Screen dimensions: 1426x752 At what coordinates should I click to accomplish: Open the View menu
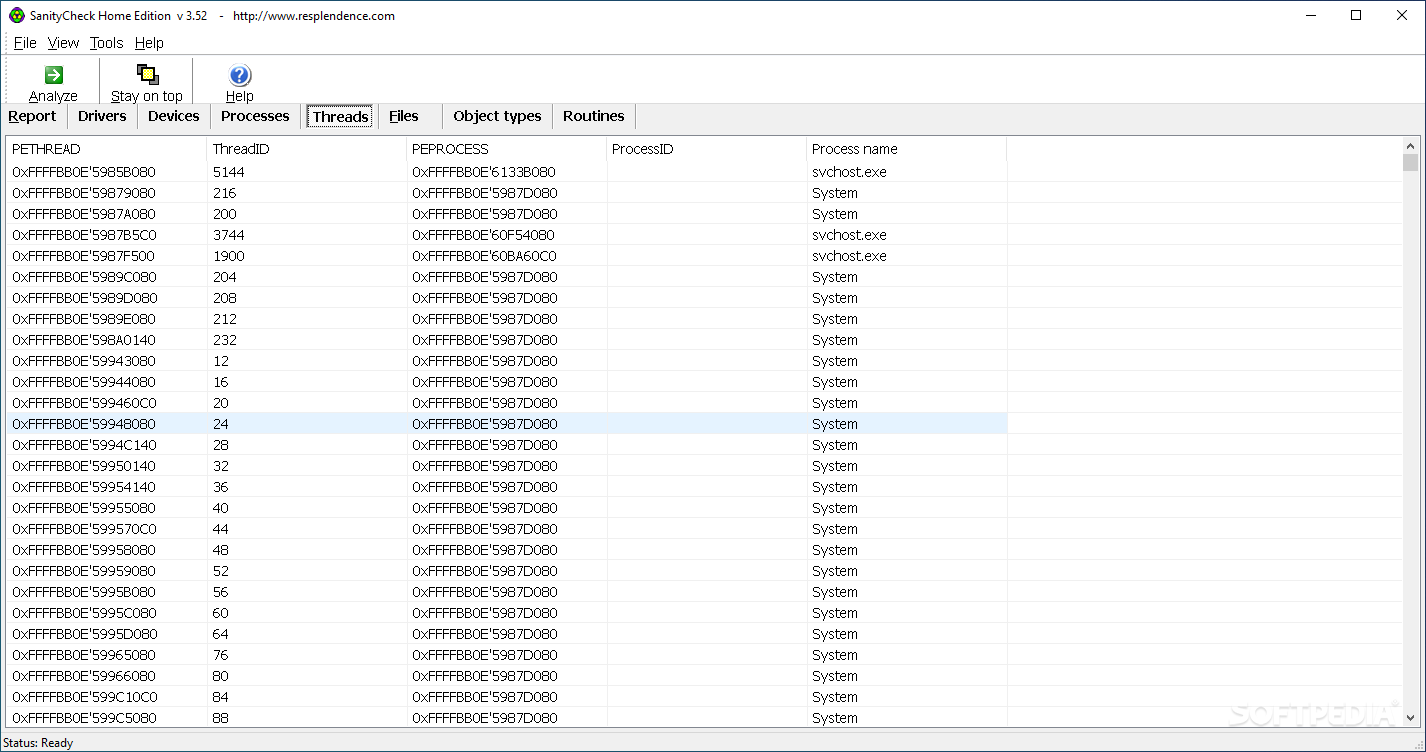click(63, 43)
